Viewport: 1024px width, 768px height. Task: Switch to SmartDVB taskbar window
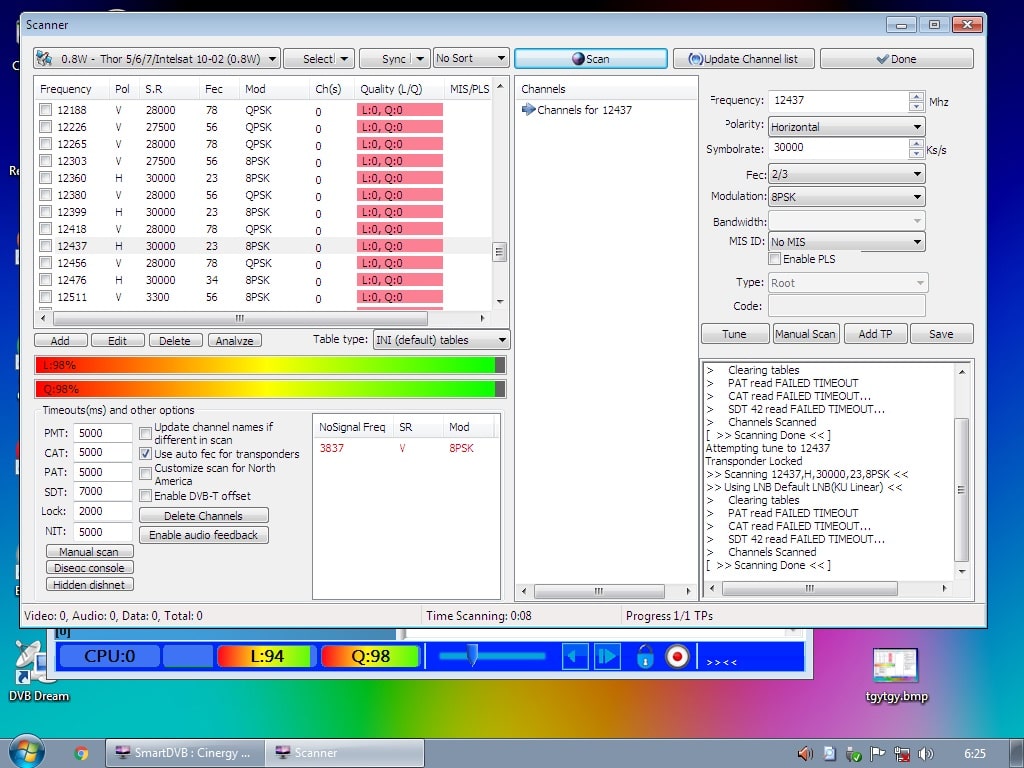point(185,753)
